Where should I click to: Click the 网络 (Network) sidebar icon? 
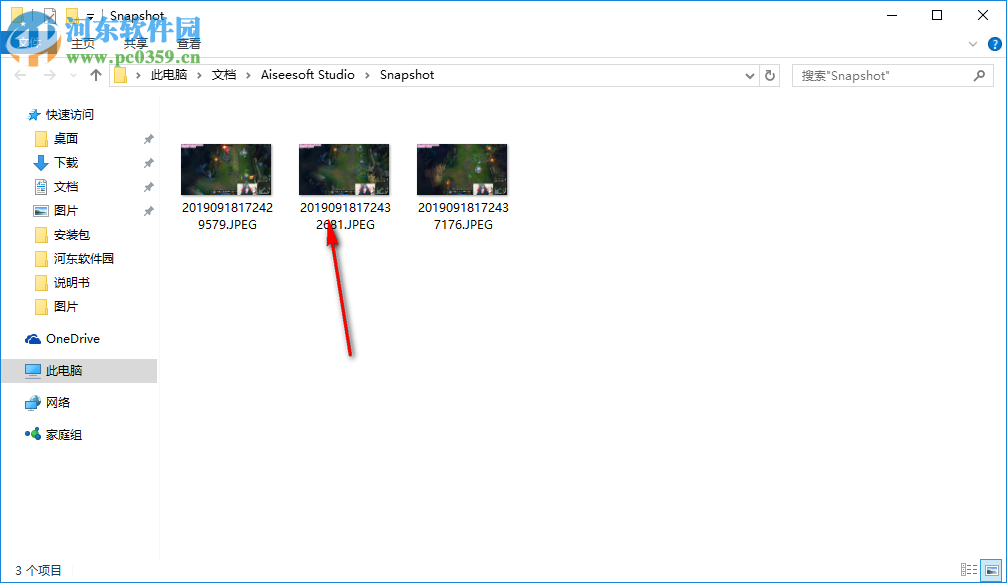[x=33, y=402]
